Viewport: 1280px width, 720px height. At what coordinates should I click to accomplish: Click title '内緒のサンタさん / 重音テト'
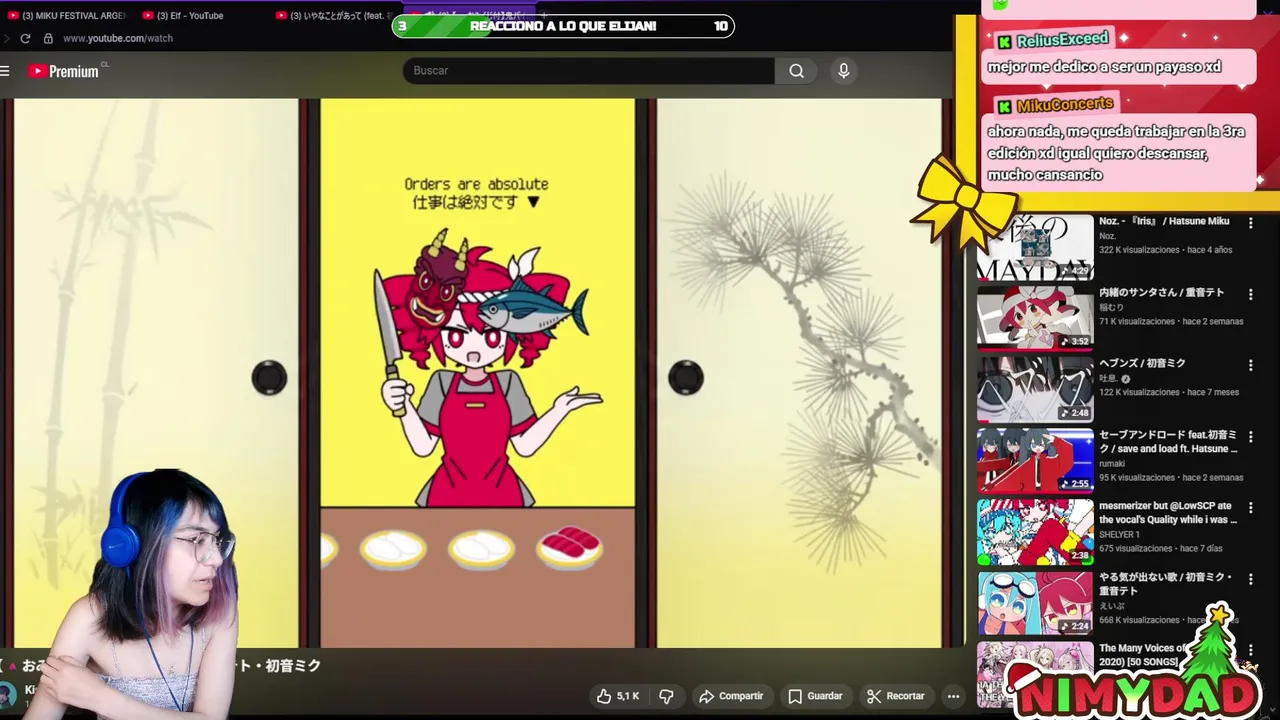1162,293
